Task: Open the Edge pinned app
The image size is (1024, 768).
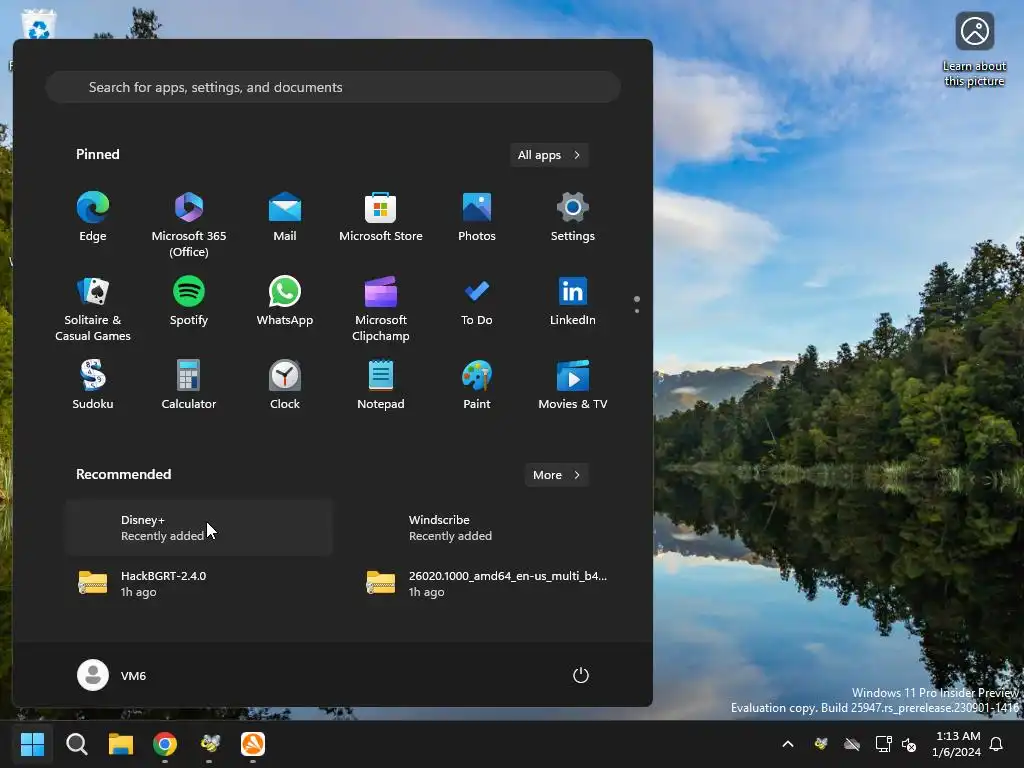Action: tap(93, 217)
